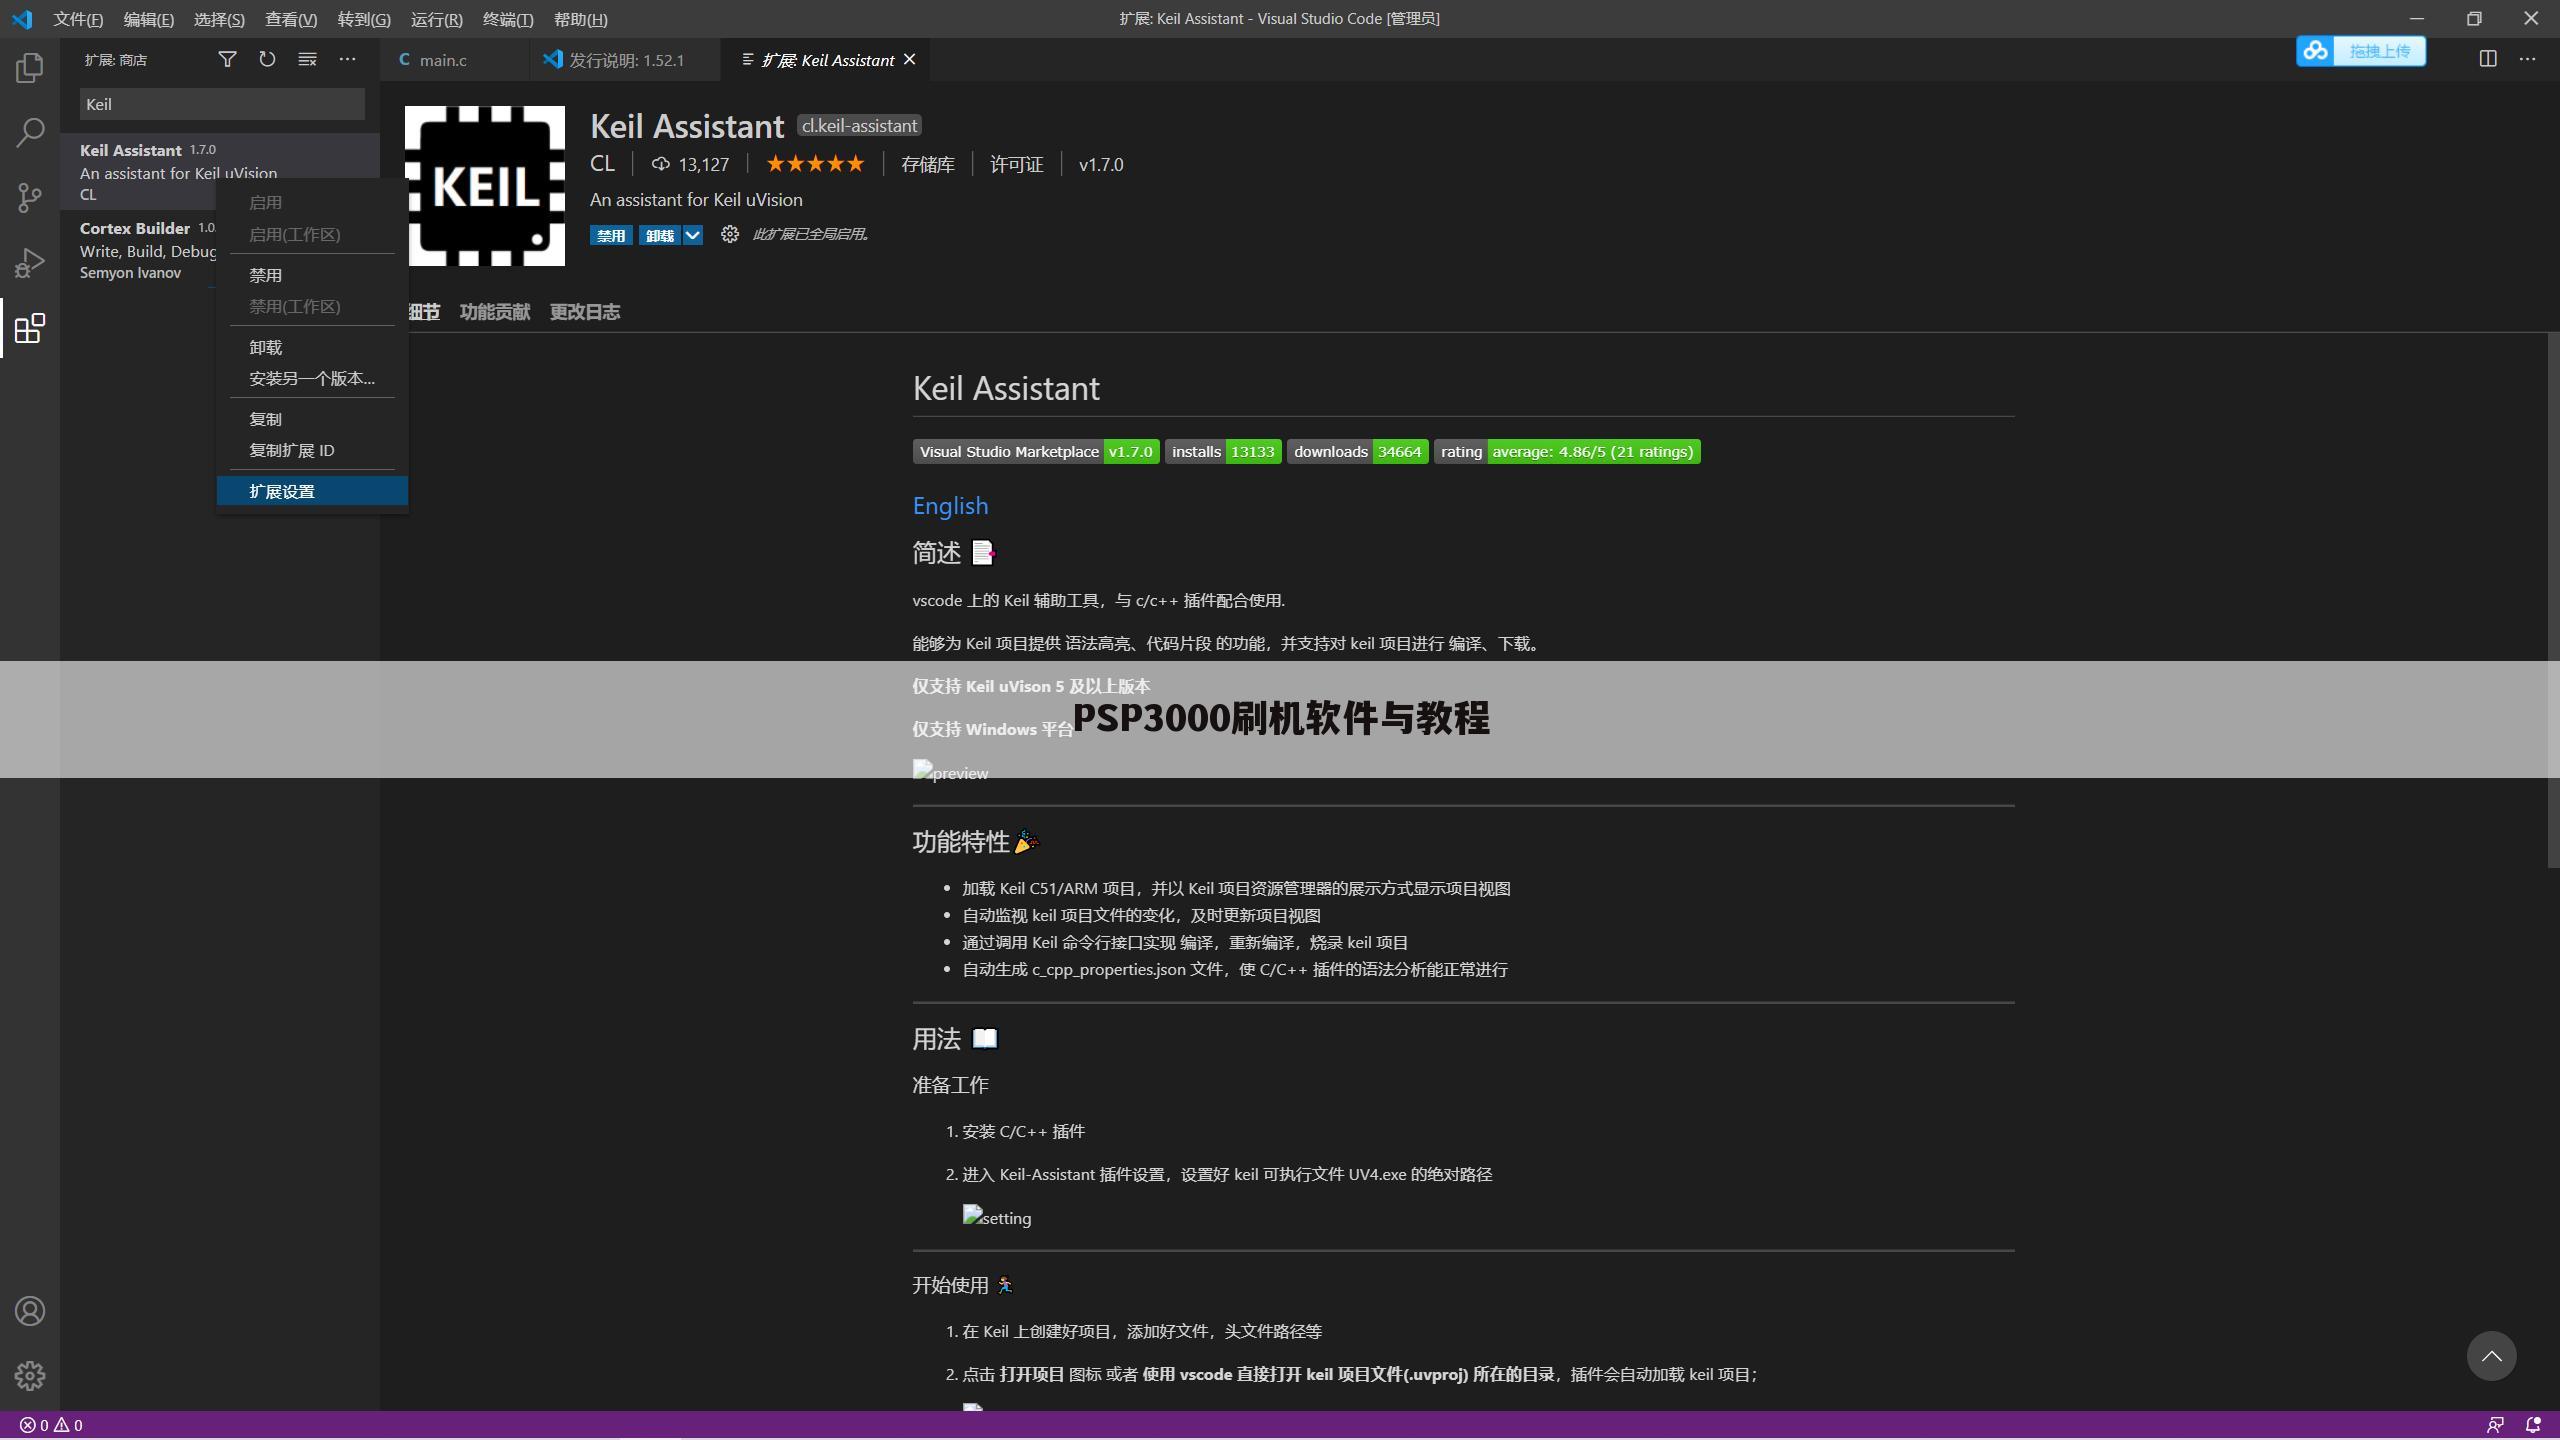The width and height of the screenshot is (2560, 1440).
Task: Click the extensions search box containing Keil
Action: [222, 104]
